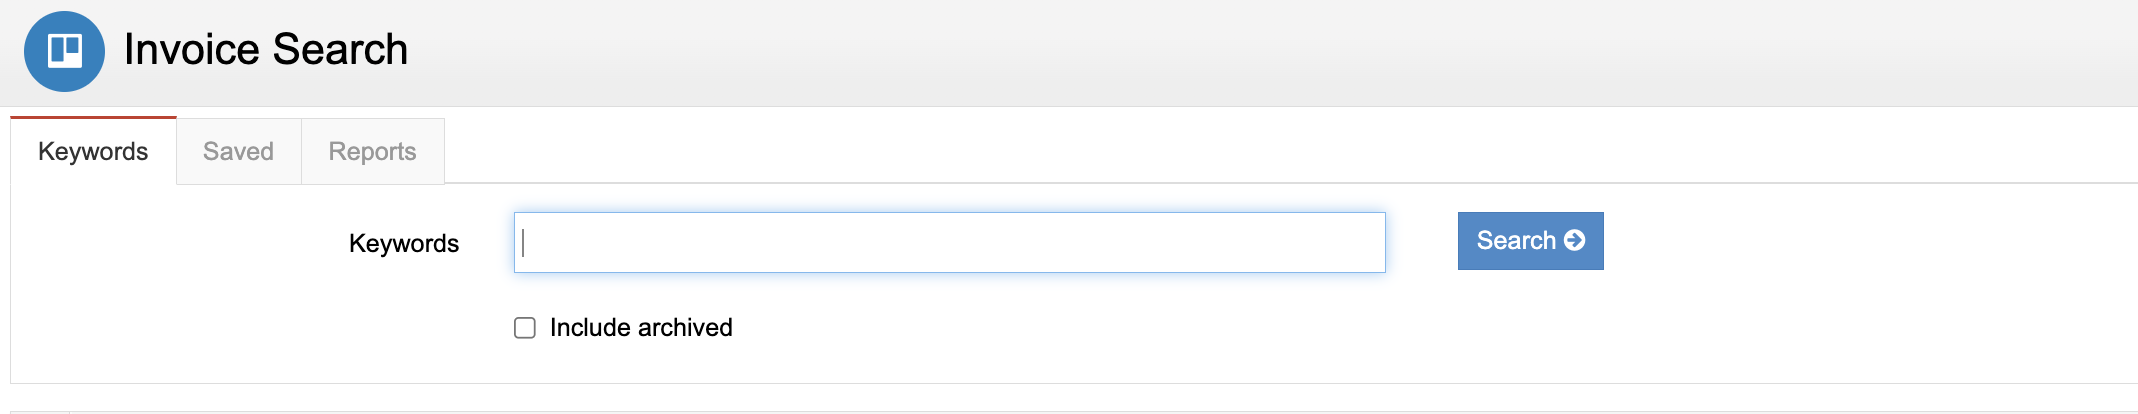Image resolution: width=2138 pixels, height=414 pixels.
Task: Tick the Include archived checkbox
Action: click(525, 328)
